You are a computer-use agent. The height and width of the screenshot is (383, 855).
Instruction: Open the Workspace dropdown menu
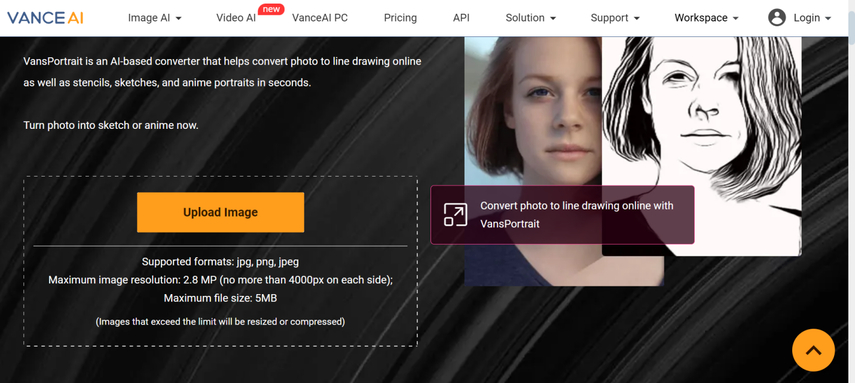706,18
